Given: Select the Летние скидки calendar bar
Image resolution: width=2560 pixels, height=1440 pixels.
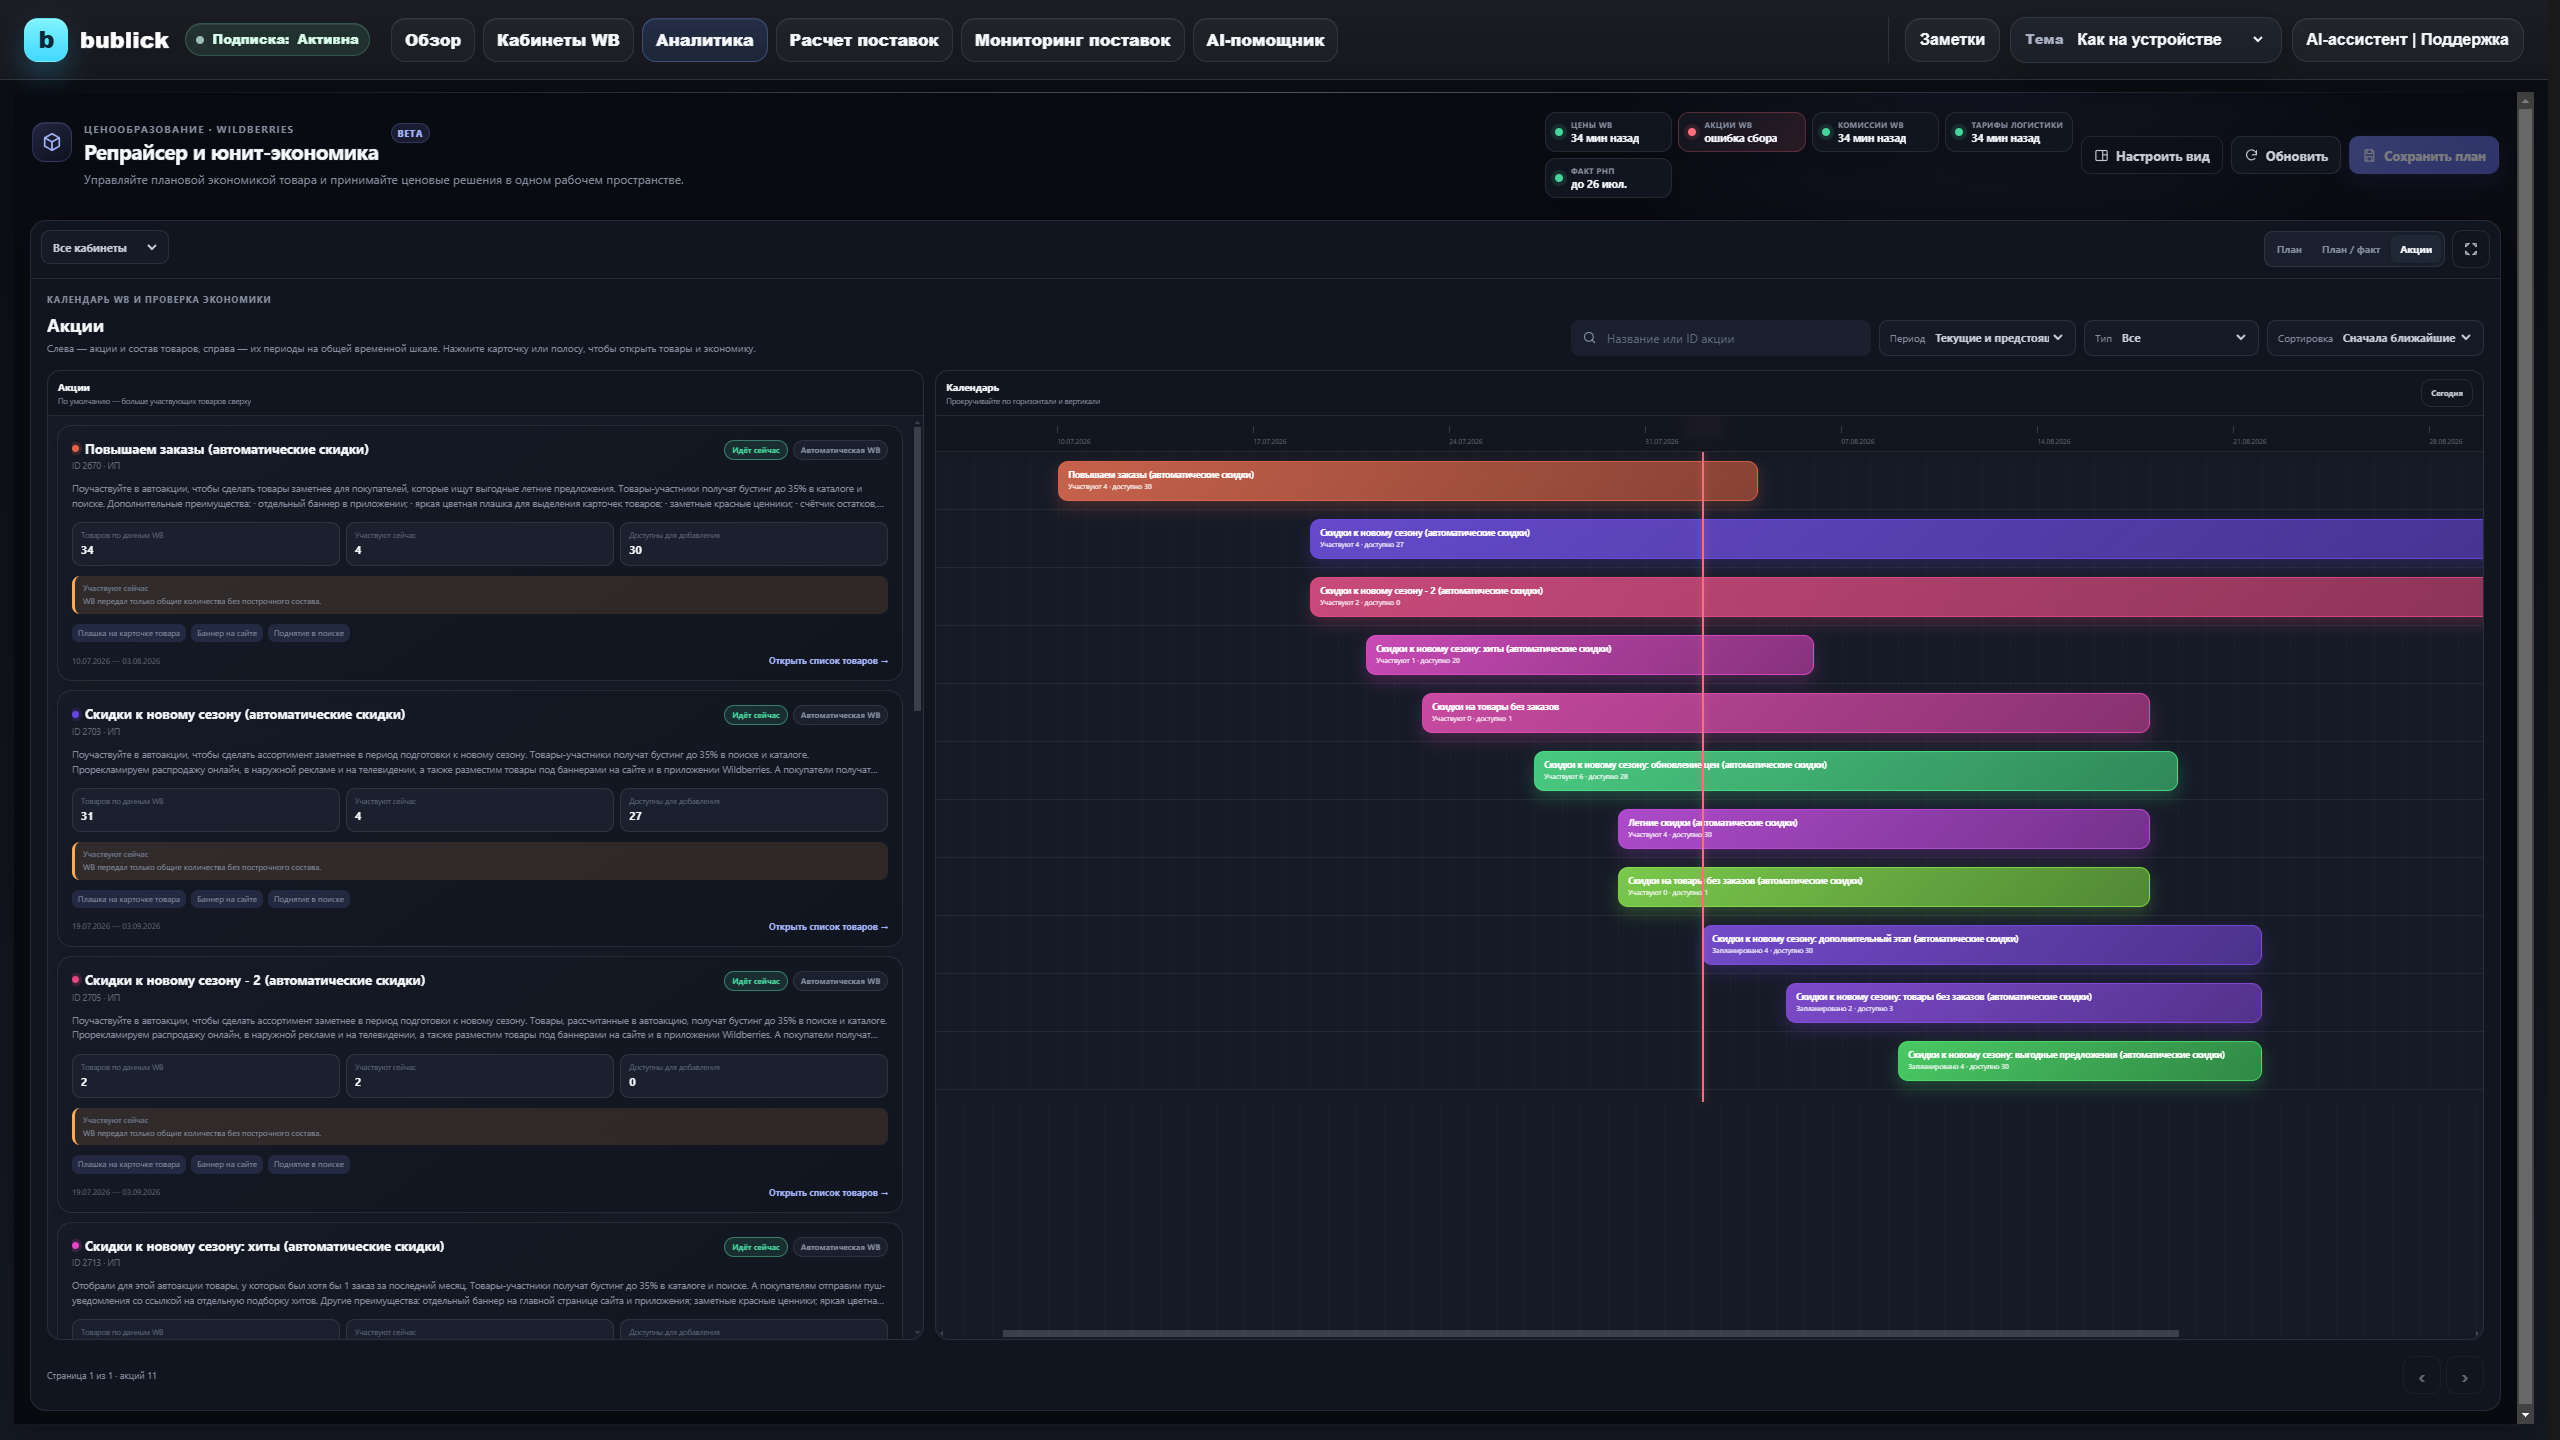Looking at the screenshot, I should click(x=1883, y=829).
